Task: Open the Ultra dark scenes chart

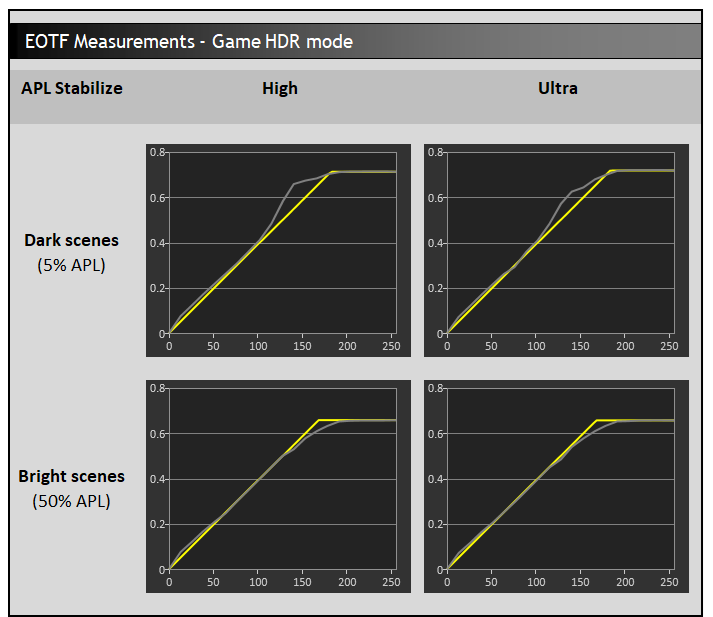Action: coord(556,251)
